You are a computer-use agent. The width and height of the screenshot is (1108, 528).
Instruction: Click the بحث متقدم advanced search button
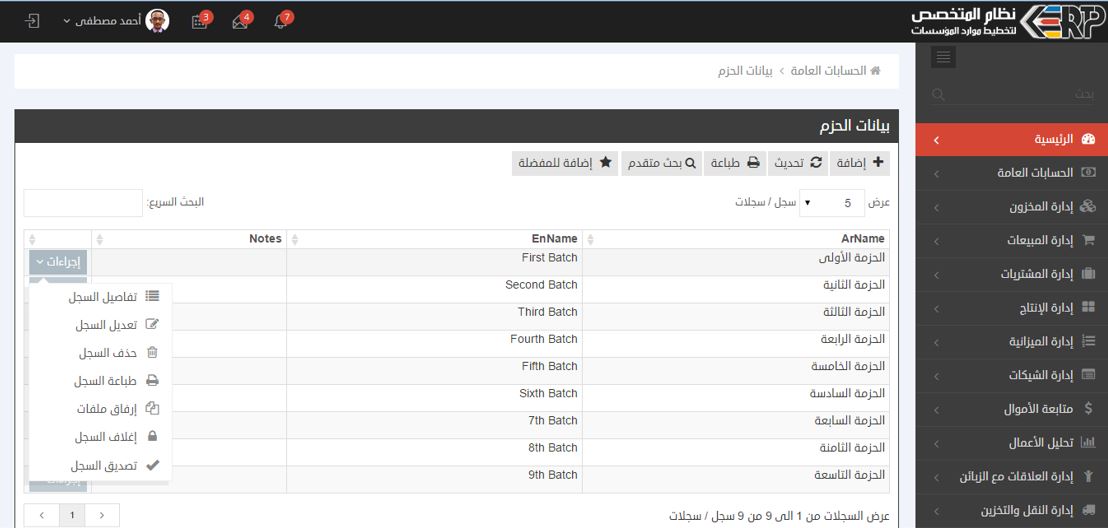(660, 163)
